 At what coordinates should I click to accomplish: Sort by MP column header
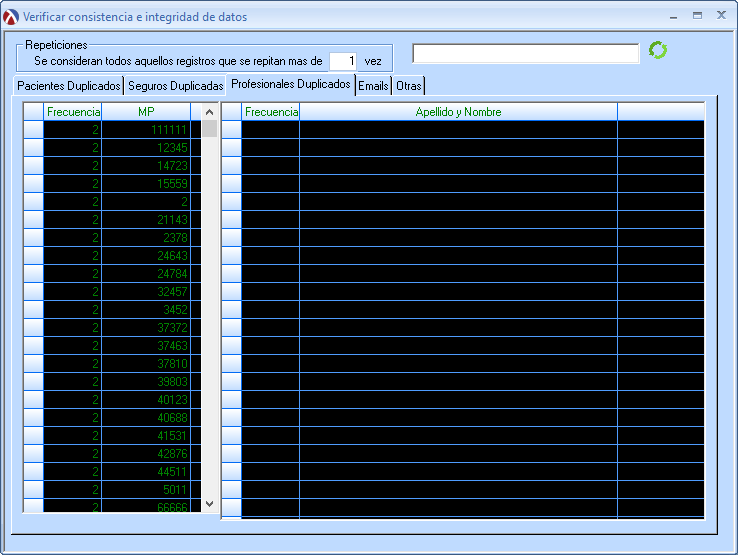146,112
